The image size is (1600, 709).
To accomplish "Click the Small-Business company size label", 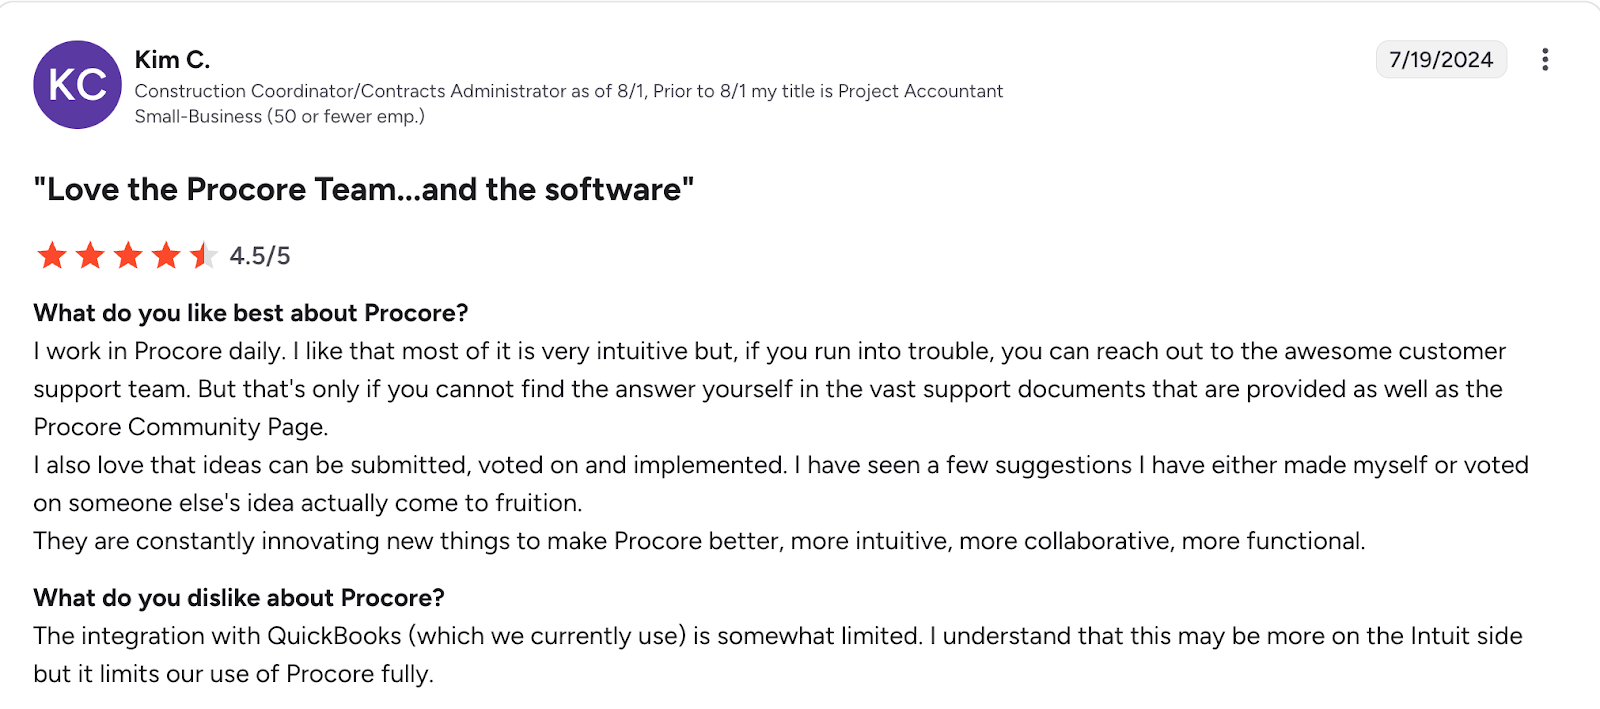I will tap(280, 116).
